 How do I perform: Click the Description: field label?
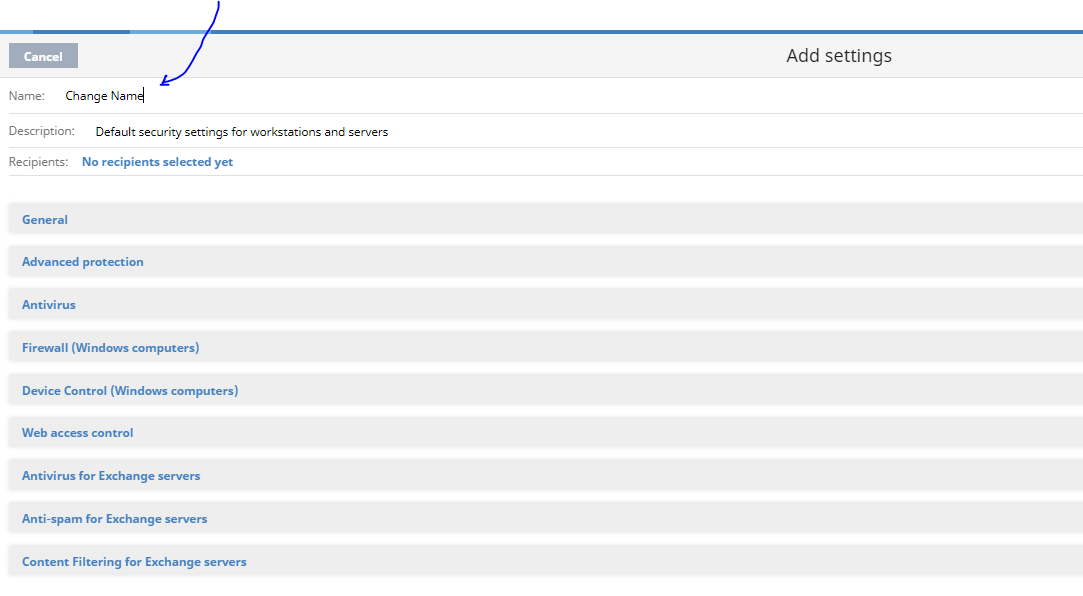coord(41,131)
